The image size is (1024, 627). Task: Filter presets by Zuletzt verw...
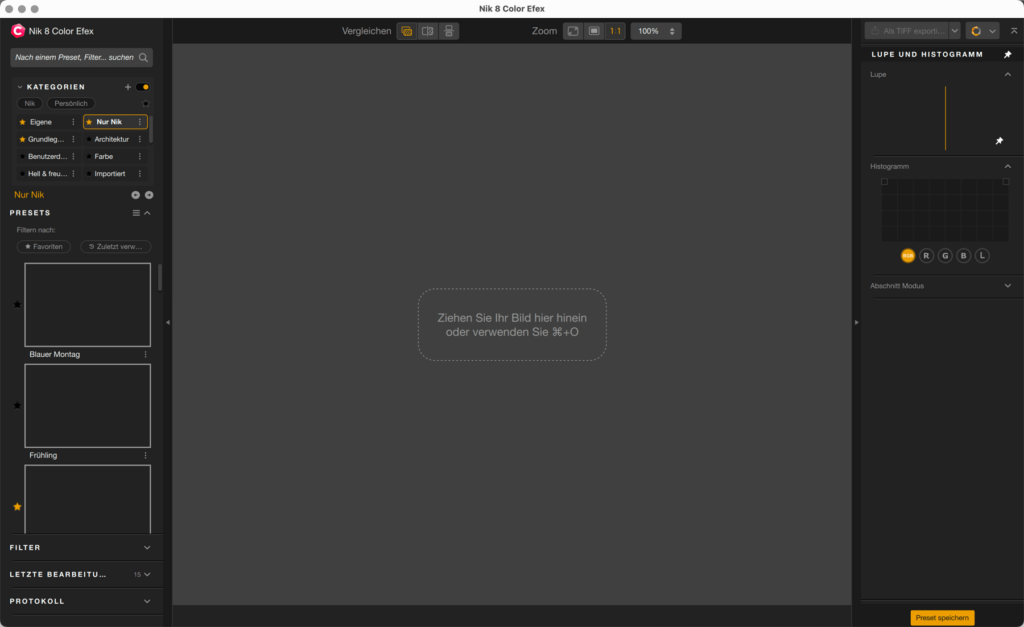(x=116, y=247)
